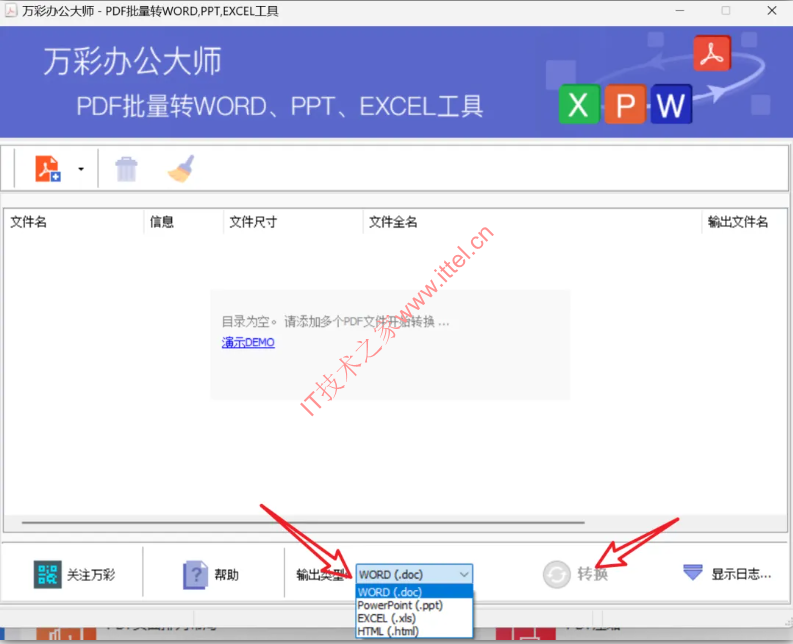Click the empty directory hint text
This screenshot has height=644, width=793.
(x=335, y=321)
